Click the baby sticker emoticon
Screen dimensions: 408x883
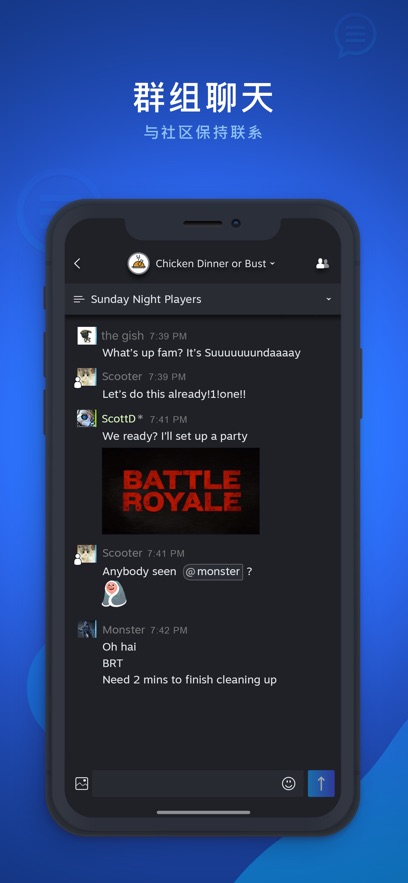point(114,594)
